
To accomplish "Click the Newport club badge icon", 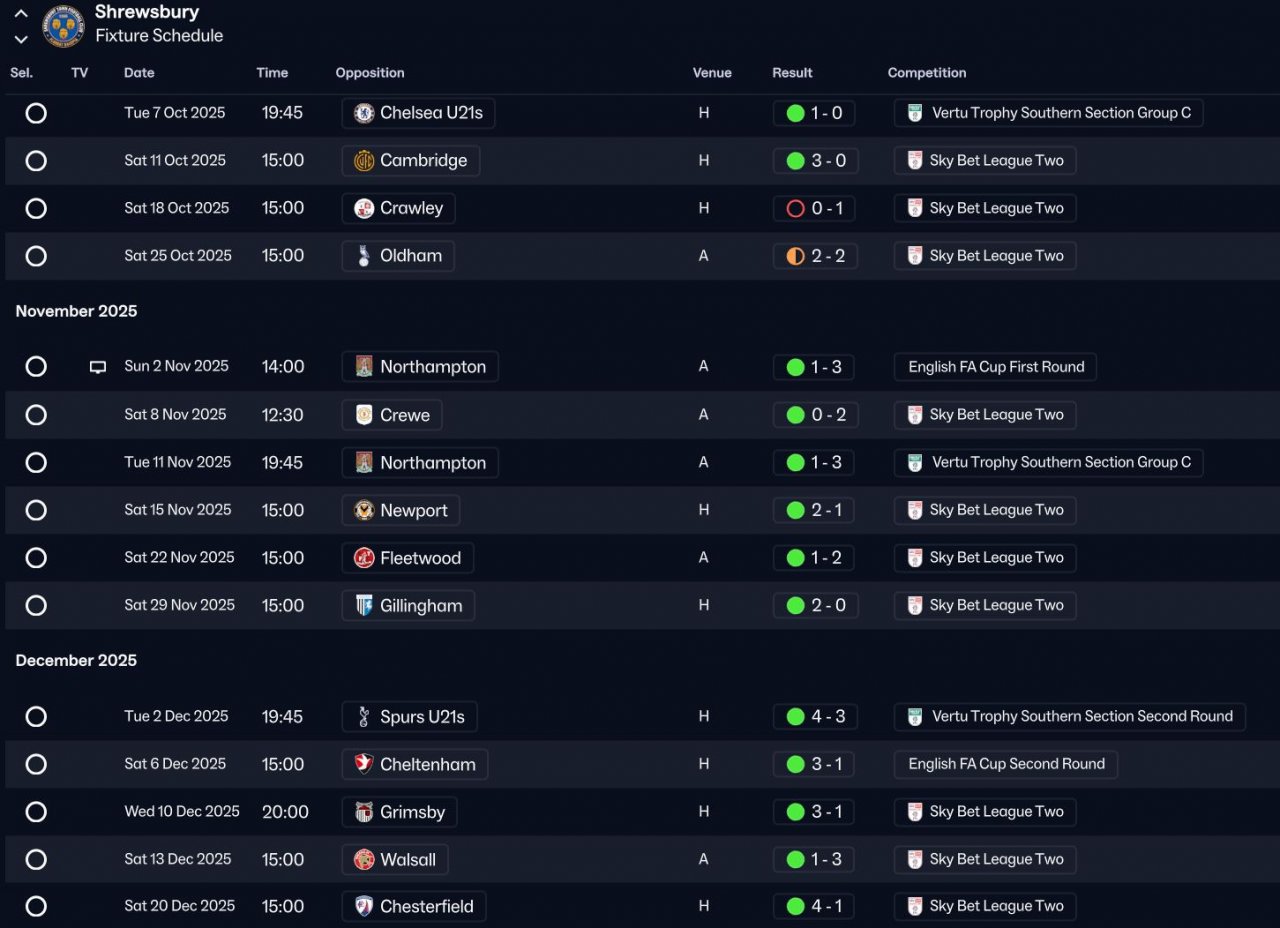I will [364, 511].
